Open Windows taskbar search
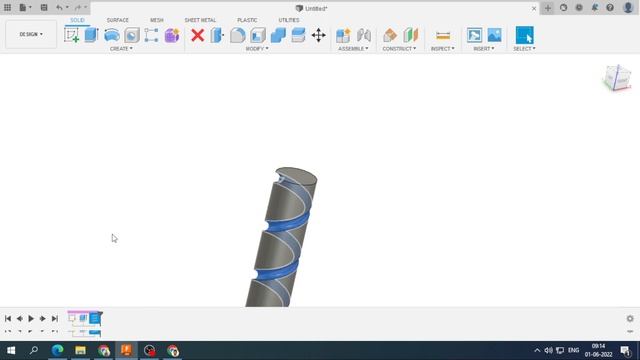Viewport: 640px width, 360px height. click(34, 350)
